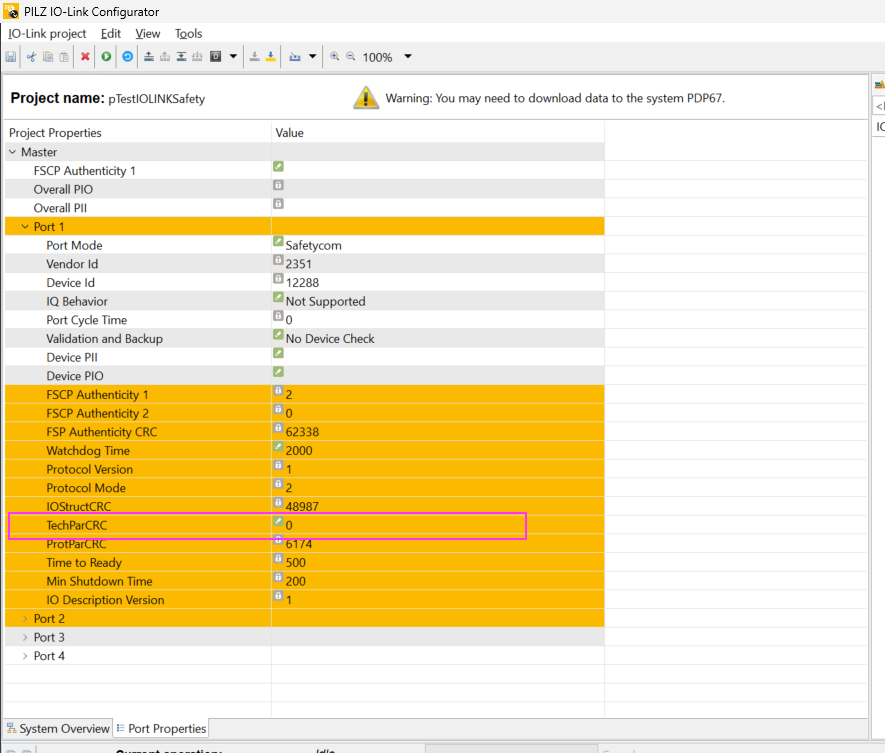Click the Protocol Version row label
The height and width of the screenshot is (753, 885).
(89, 469)
